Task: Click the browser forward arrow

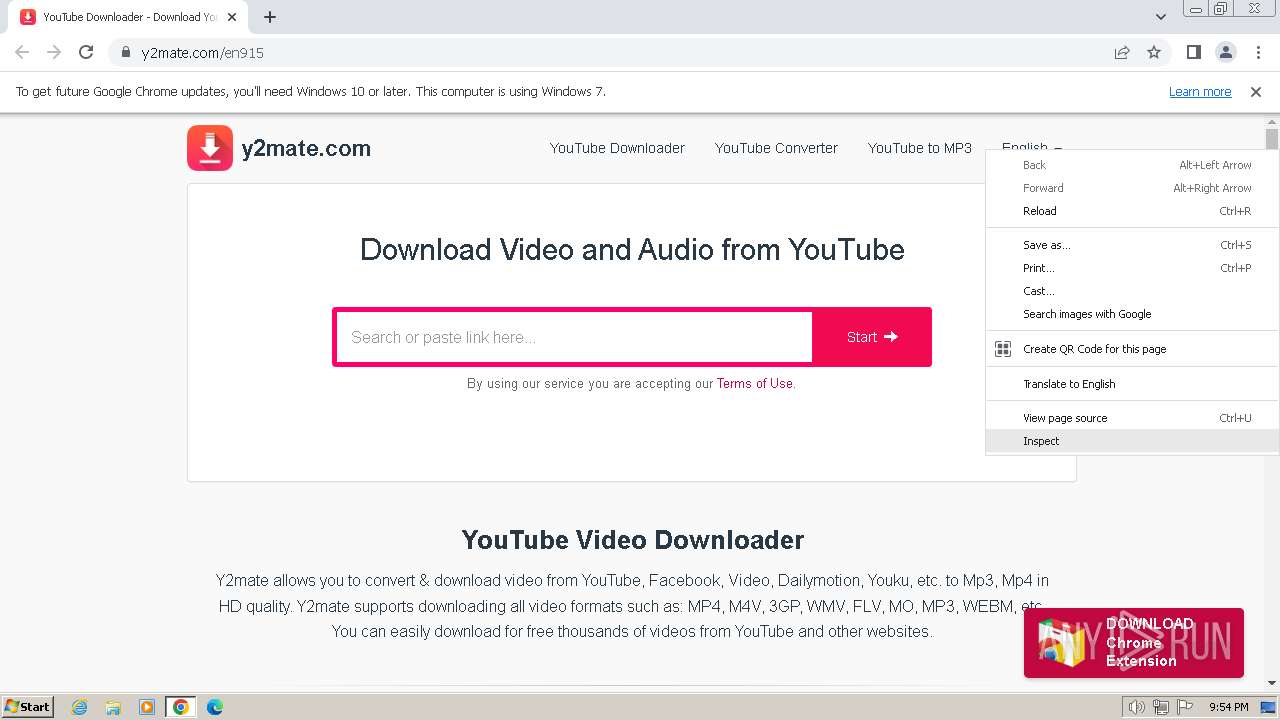Action: 54,53
